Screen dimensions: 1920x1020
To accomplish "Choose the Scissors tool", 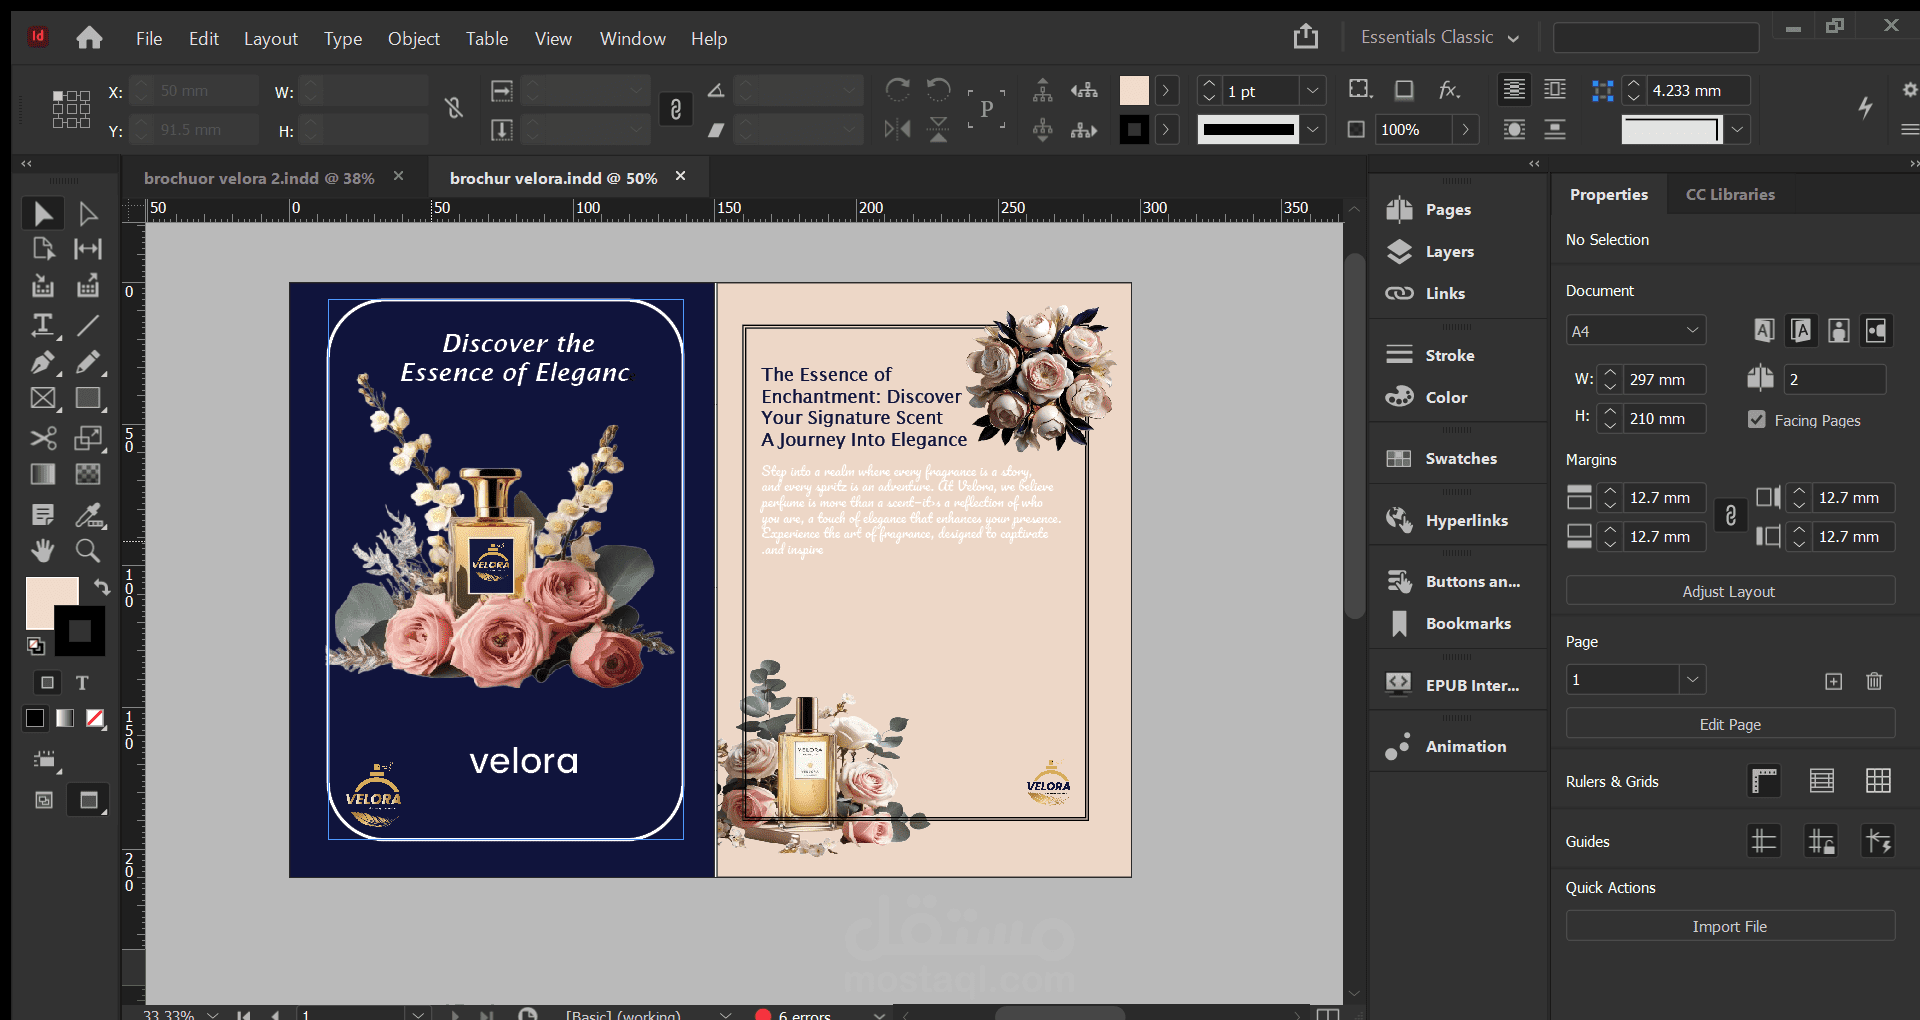I will [42, 438].
